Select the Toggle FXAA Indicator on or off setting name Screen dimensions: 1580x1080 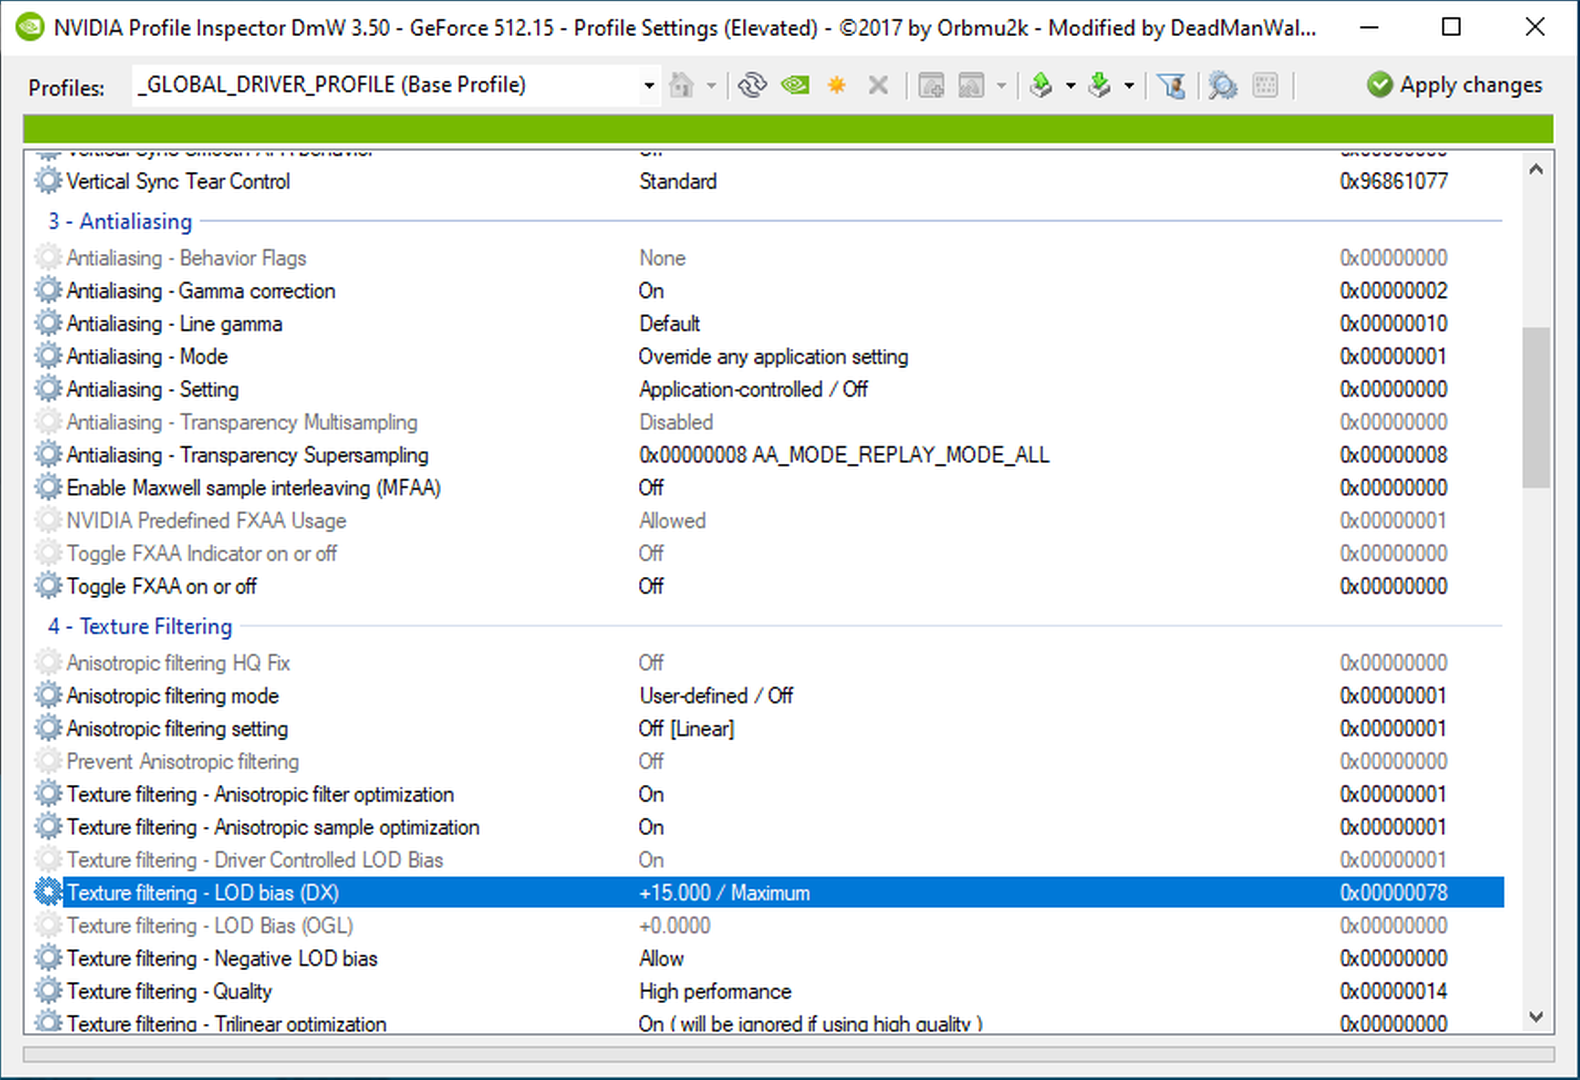(201, 553)
